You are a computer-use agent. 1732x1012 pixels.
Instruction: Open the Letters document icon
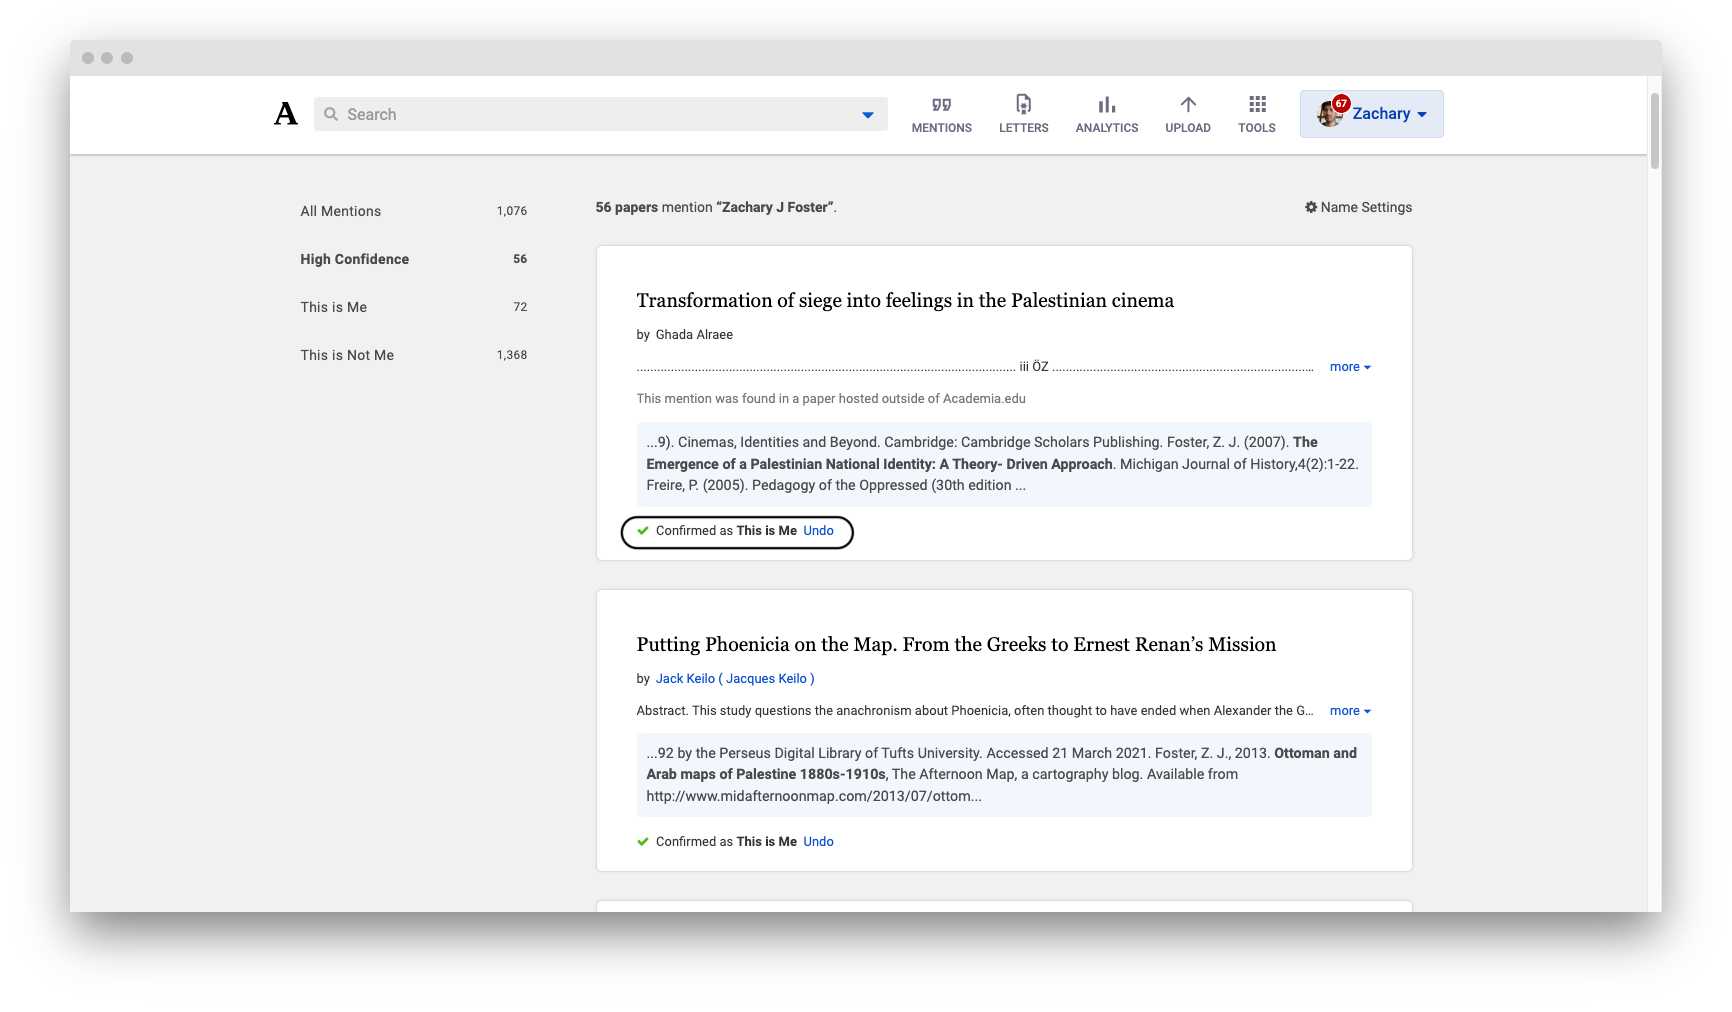1023,104
